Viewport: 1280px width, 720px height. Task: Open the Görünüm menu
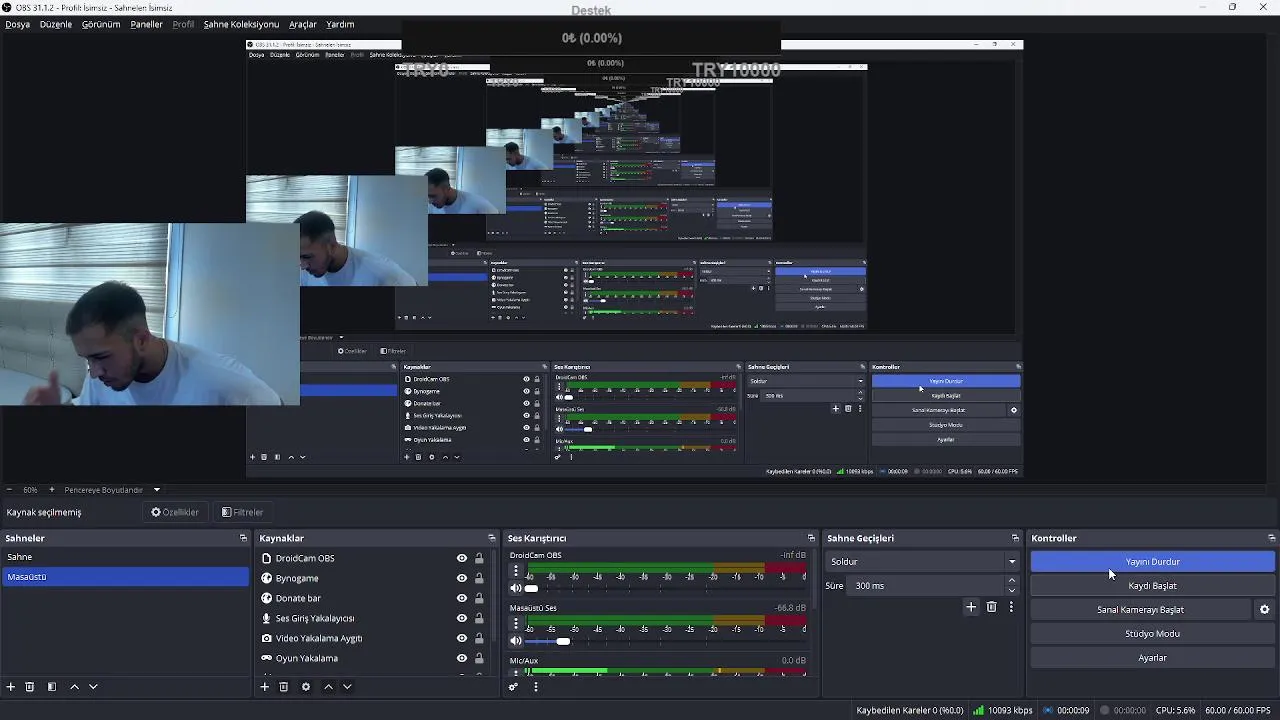coord(101,24)
